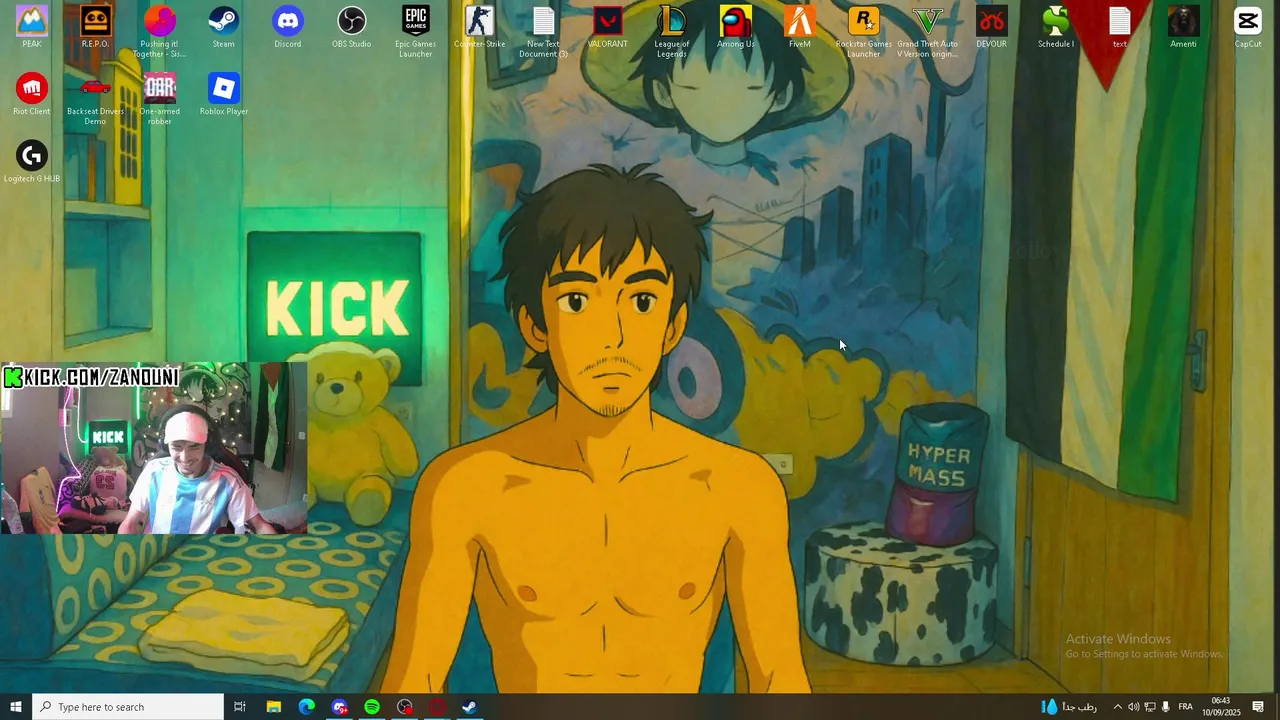
Task: Switch to OBS in the taskbar
Action: click(x=405, y=707)
